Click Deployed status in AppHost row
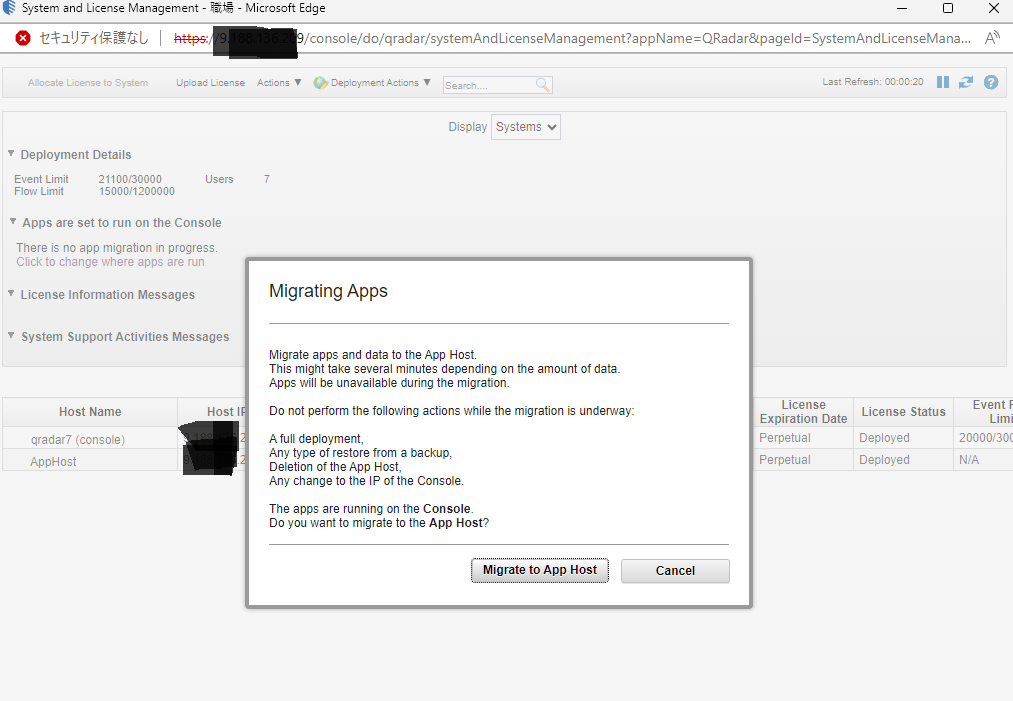Image resolution: width=1013 pixels, height=701 pixels. (x=884, y=459)
